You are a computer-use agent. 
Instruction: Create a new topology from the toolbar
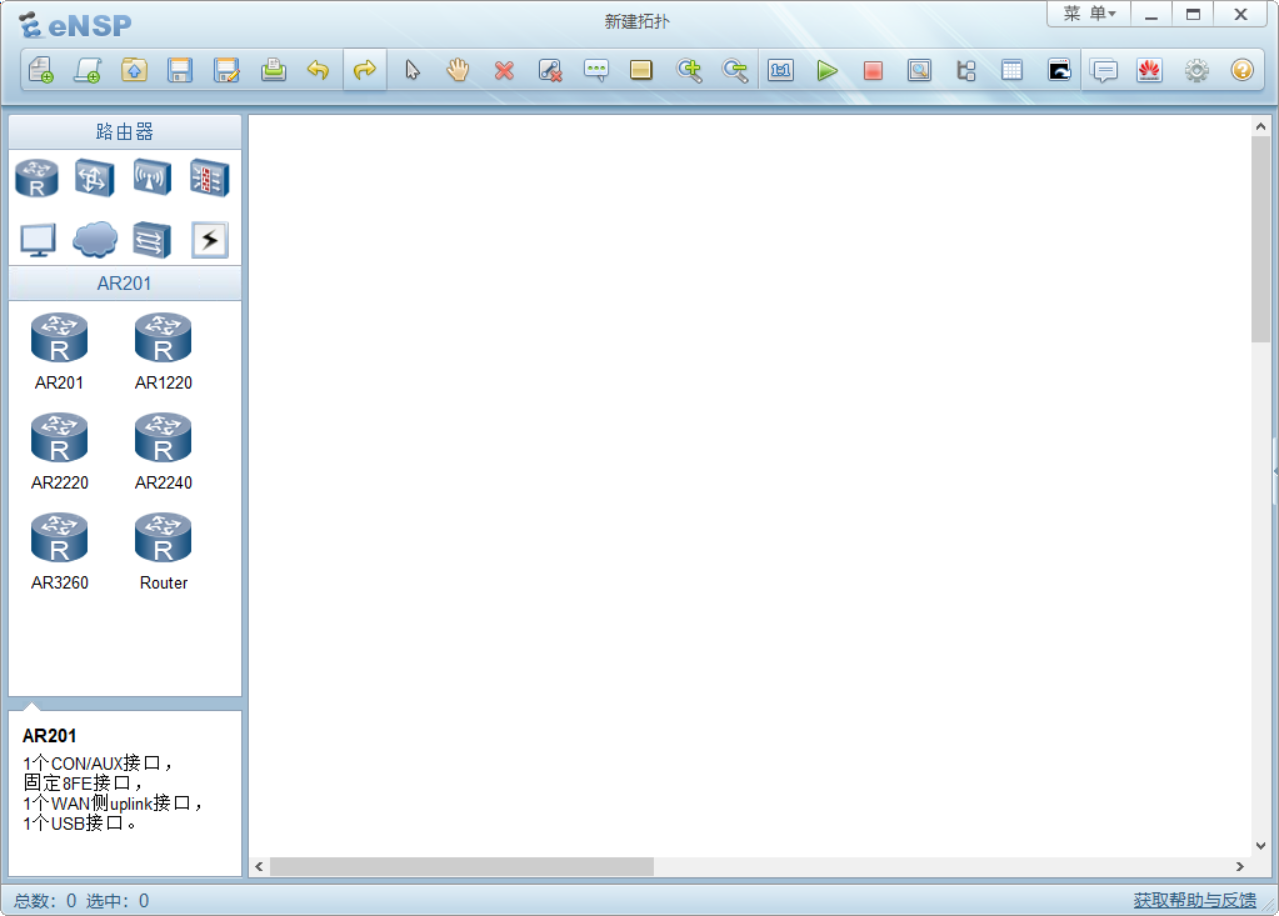(41, 71)
